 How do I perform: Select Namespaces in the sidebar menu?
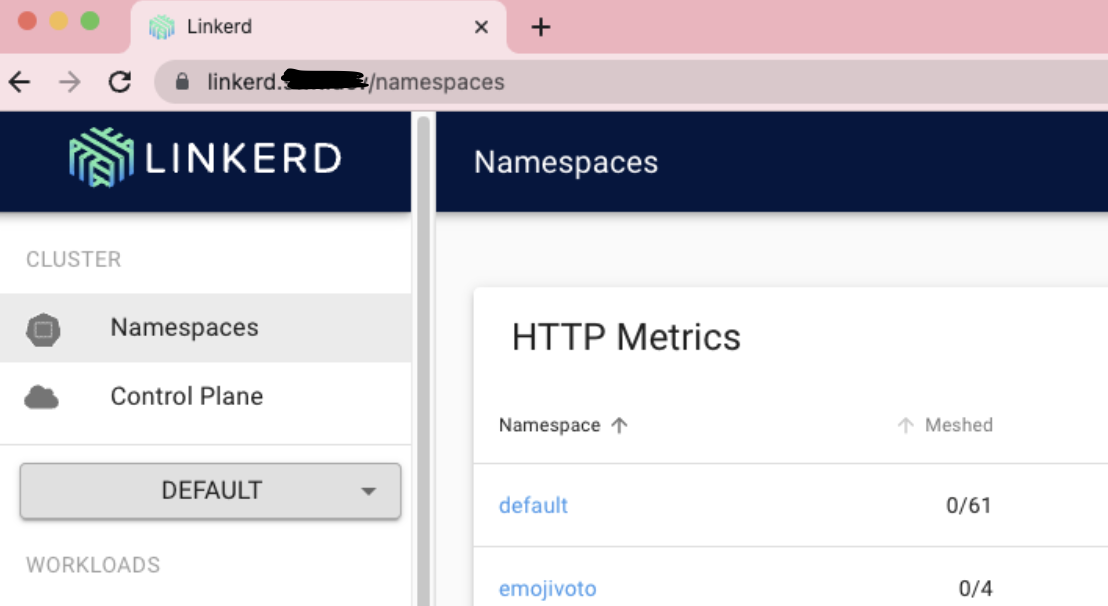[206, 328]
